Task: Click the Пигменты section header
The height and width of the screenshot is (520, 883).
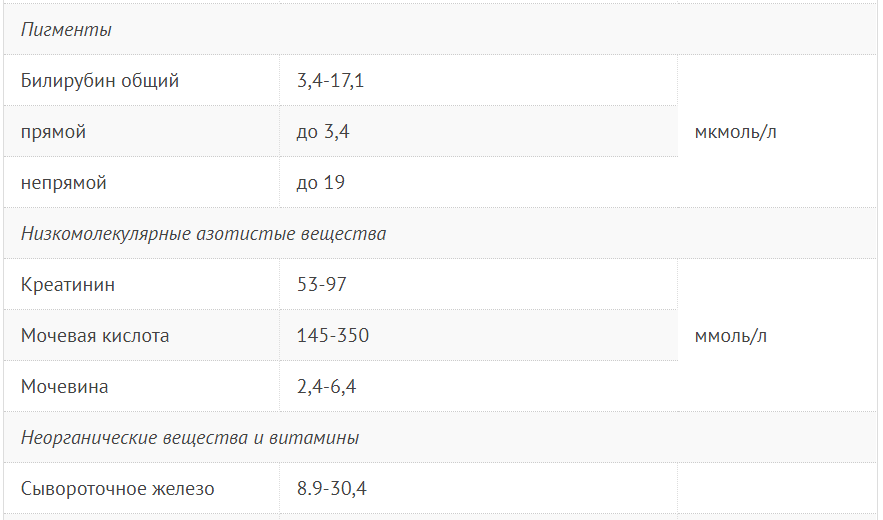Action: [66, 30]
